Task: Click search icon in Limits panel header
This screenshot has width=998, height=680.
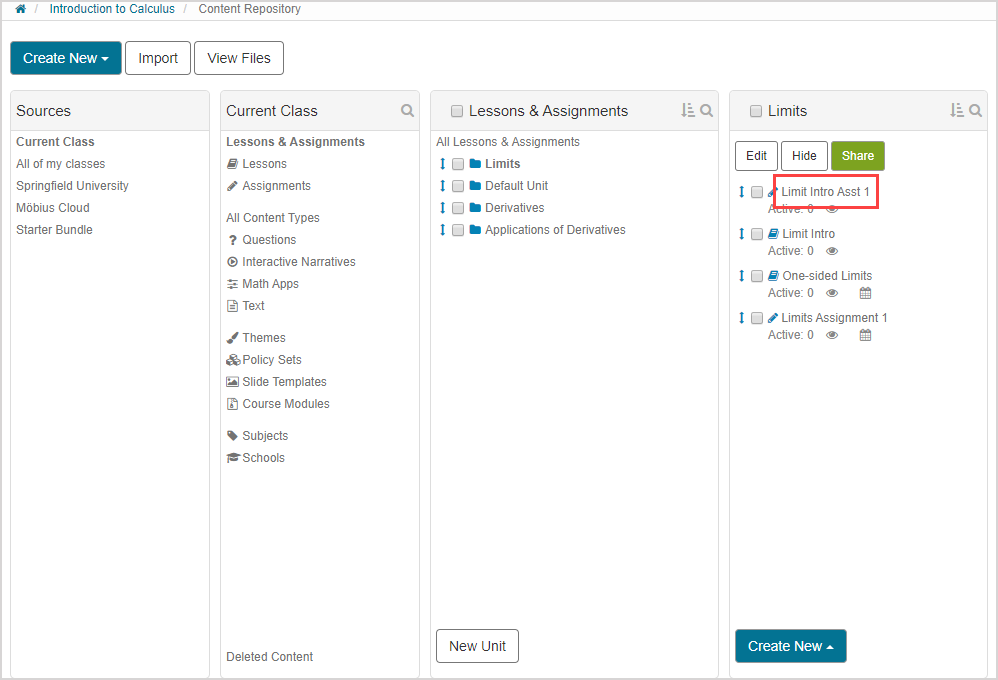Action: coord(975,111)
